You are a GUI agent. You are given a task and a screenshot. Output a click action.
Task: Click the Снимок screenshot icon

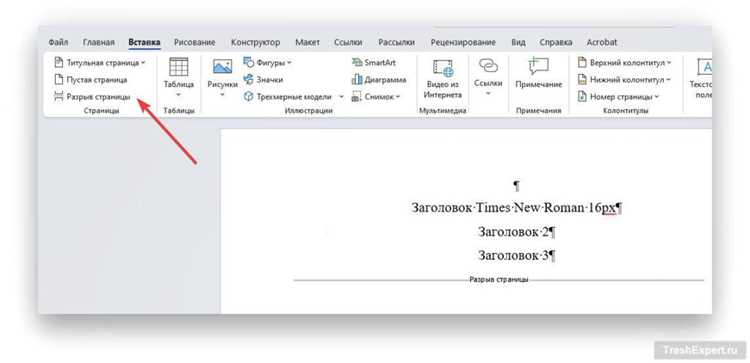(356, 97)
